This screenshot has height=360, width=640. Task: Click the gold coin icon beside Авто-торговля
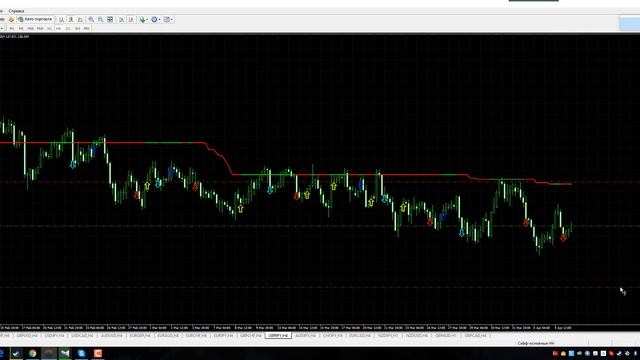click(x=11, y=19)
